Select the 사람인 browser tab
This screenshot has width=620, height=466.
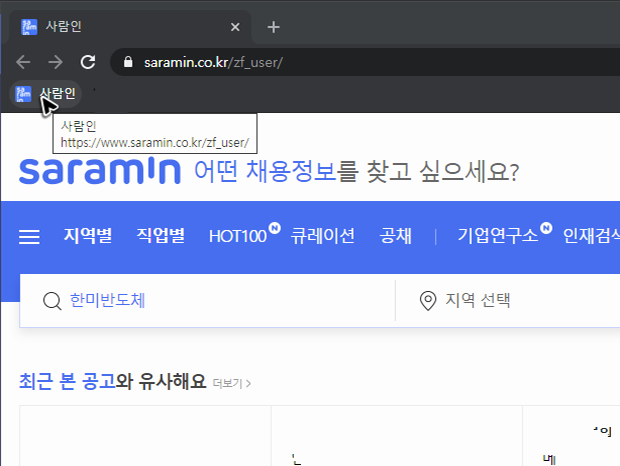point(130,27)
